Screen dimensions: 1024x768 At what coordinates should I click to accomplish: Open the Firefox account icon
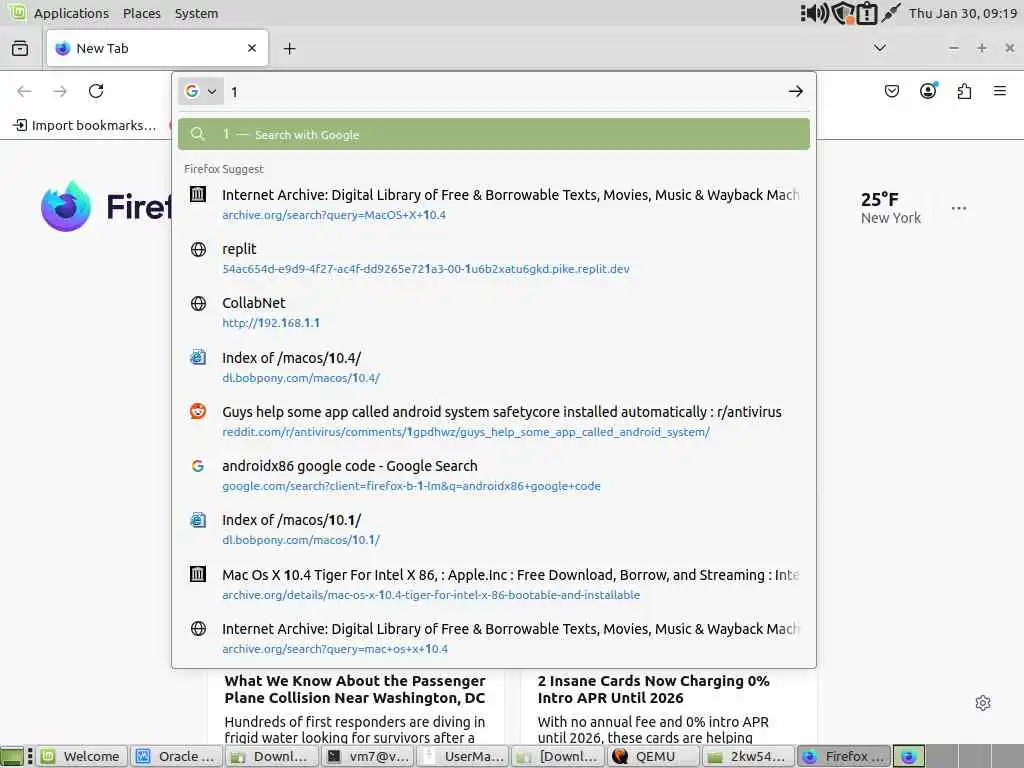point(928,91)
